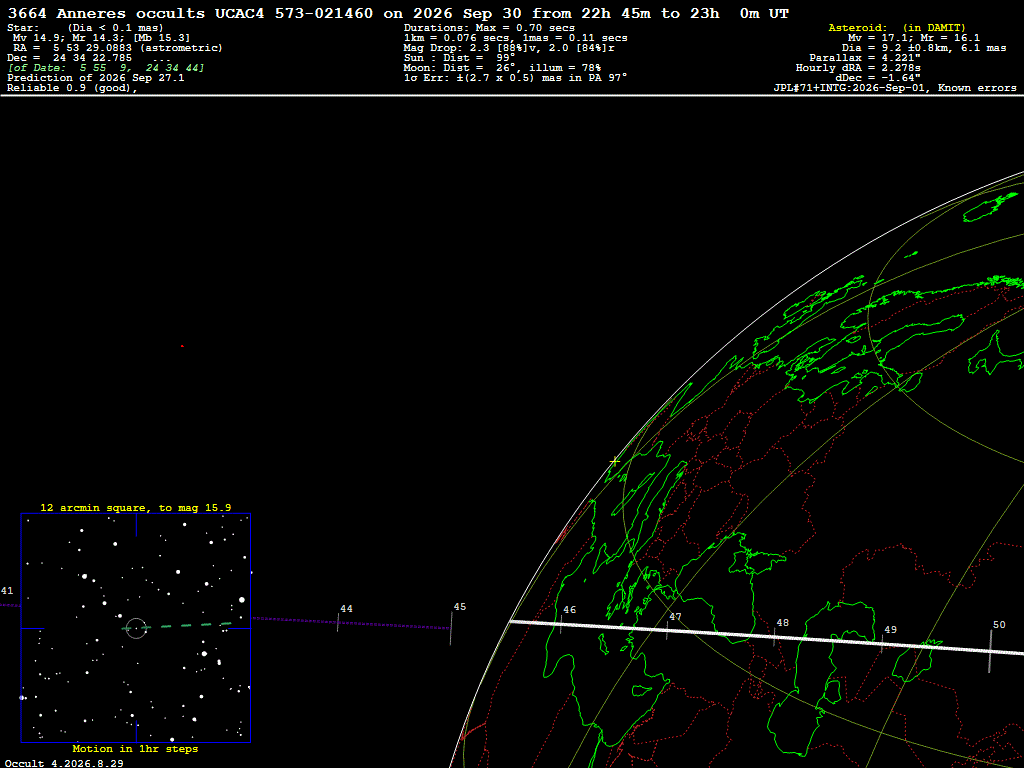The image size is (1024, 768).
Task: Click the JPL#71+INTG orbit source text
Action: 895,88
